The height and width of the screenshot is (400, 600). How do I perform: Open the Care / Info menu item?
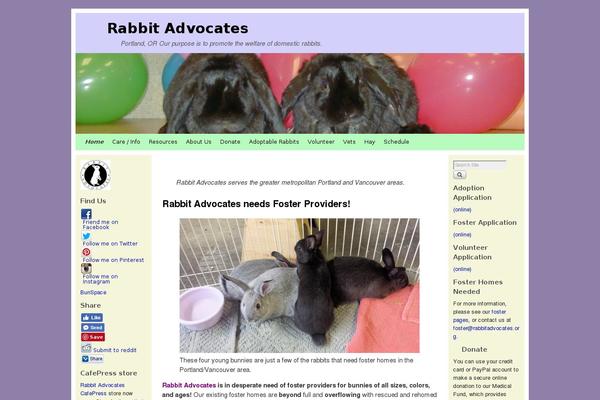coord(126,142)
